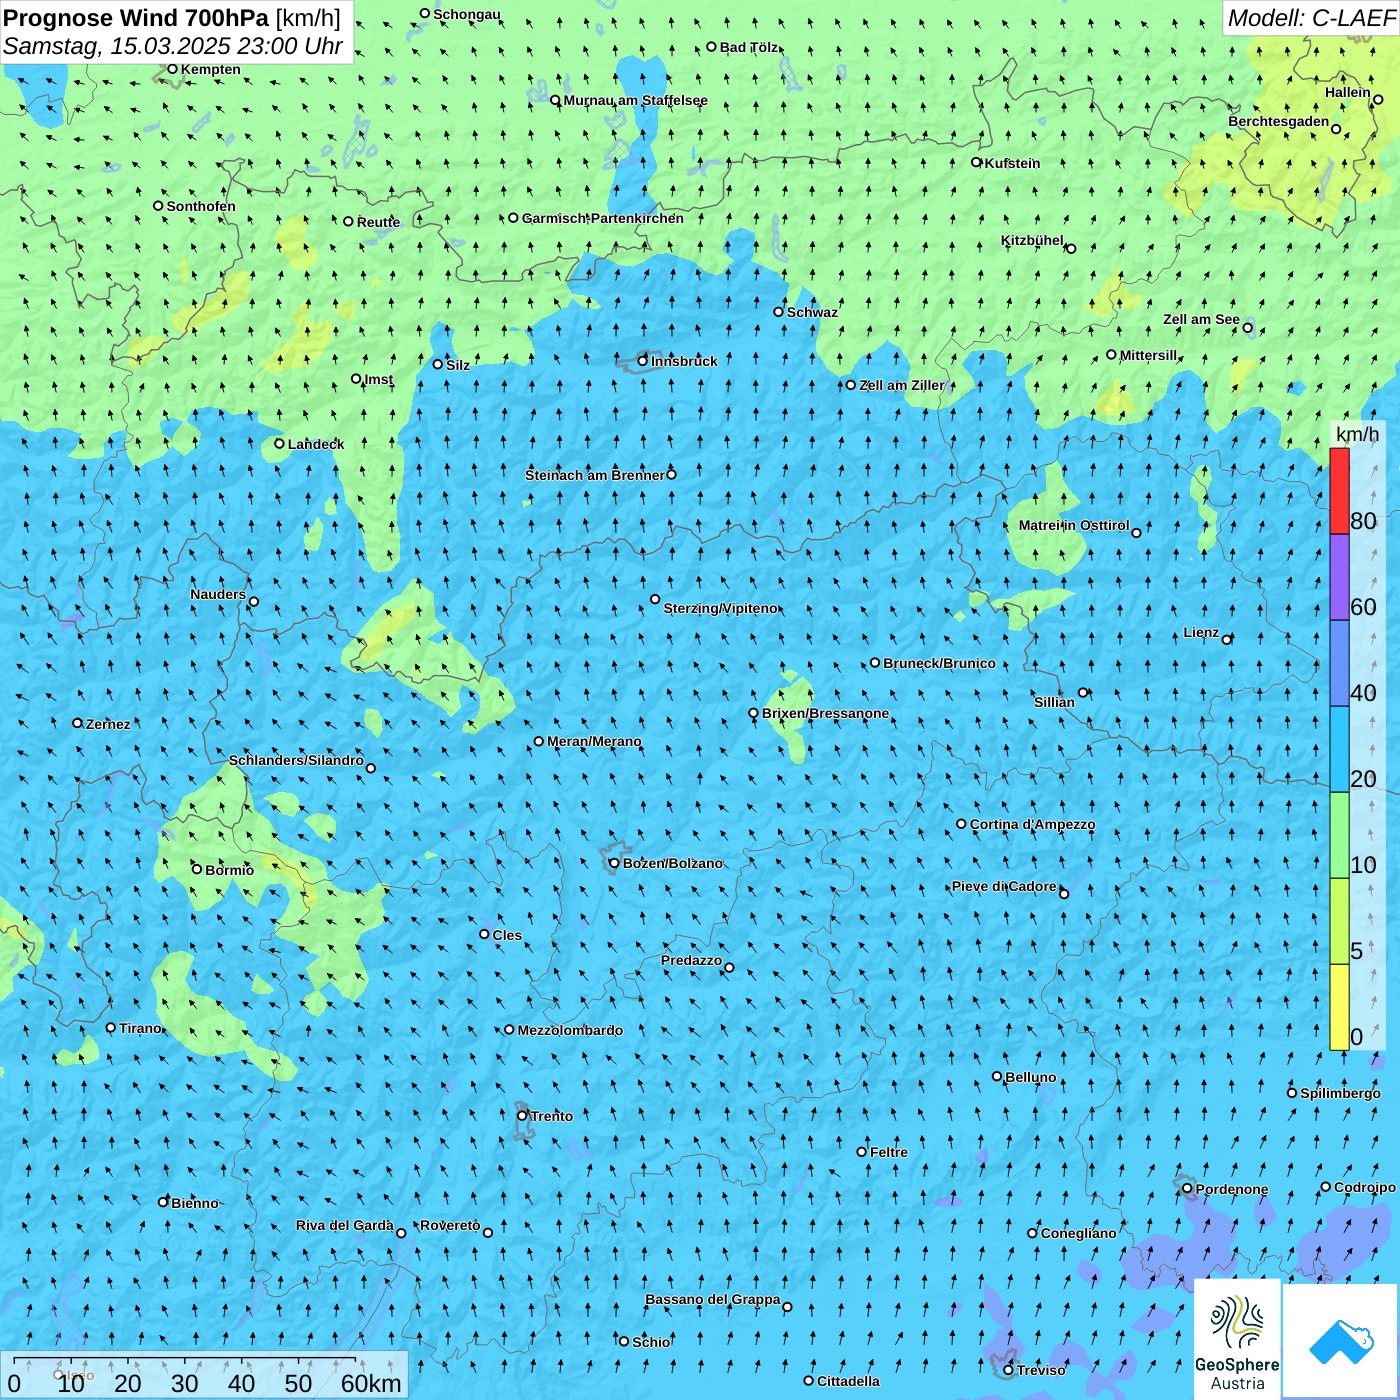Click the 'Sillian' label
The image size is (1400, 1400).
pyautogui.click(x=1054, y=702)
